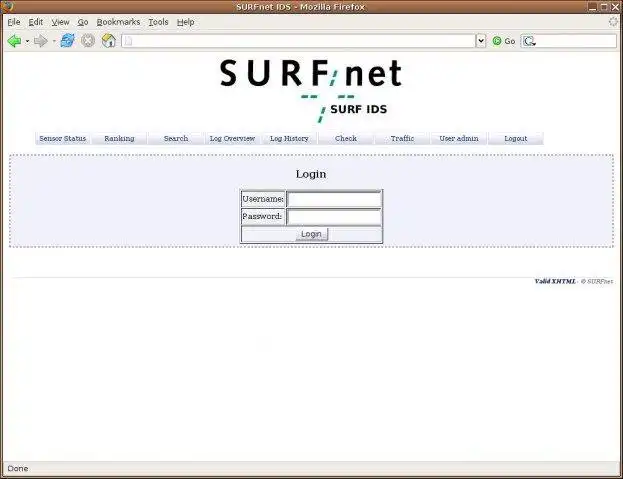Click the green Back arrow button
This screenshot has height=479, width=623.
(x=14, y=41)
